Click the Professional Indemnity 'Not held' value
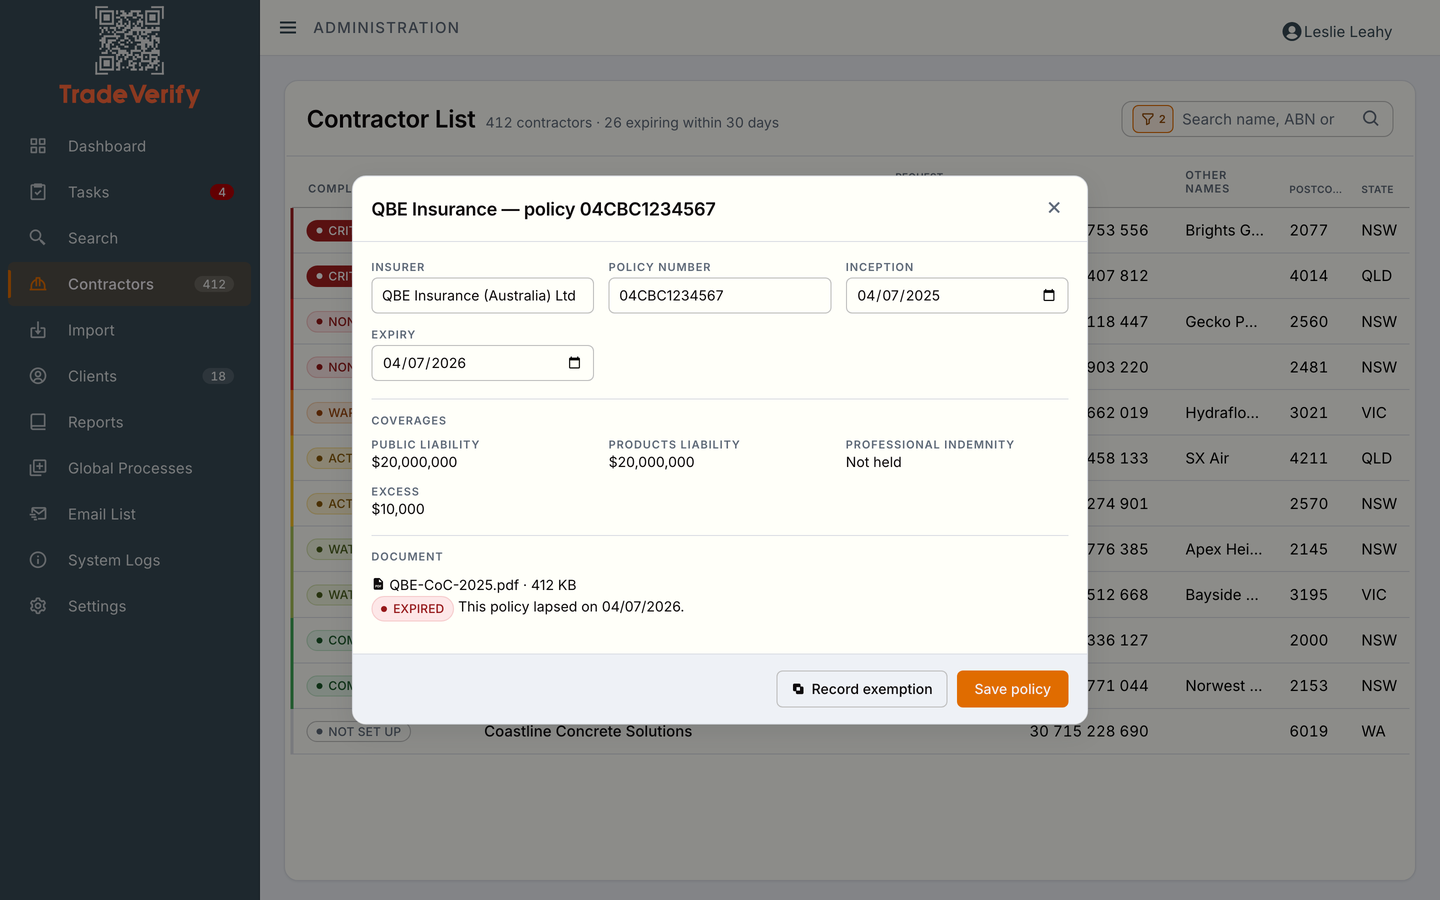Viewport: 1440px width, 900px height. pos(874,462)
